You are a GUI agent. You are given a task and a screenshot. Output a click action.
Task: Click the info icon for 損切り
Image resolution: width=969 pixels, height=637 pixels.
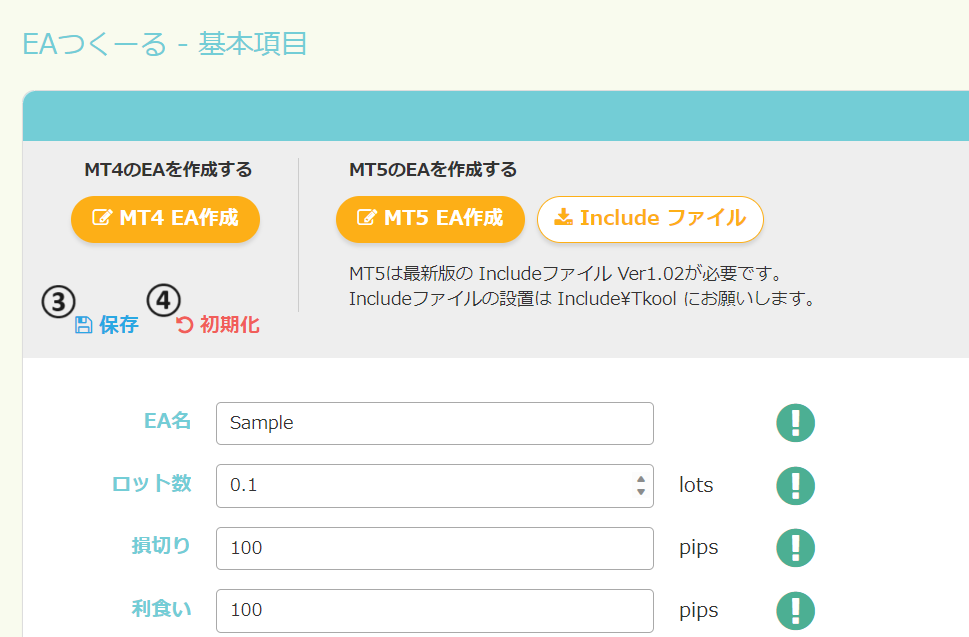tap(795, 548)
